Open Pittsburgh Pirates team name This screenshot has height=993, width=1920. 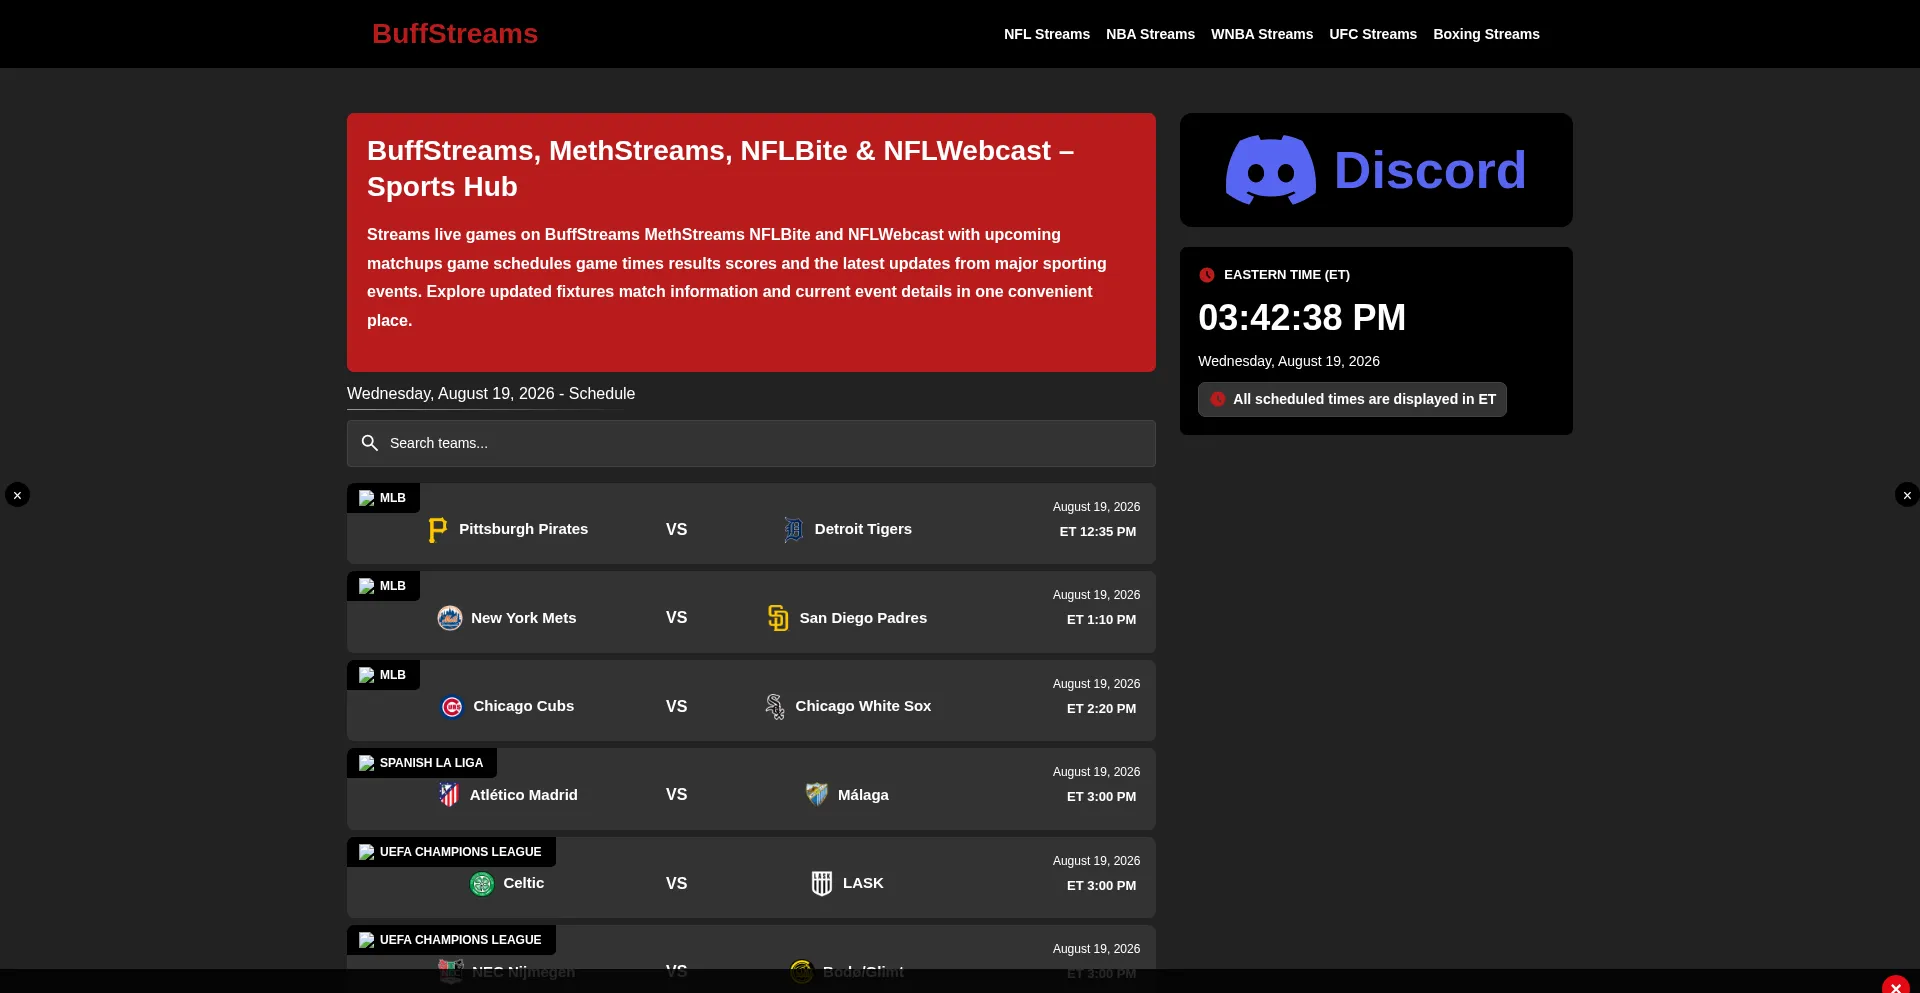tap(523, 529)
